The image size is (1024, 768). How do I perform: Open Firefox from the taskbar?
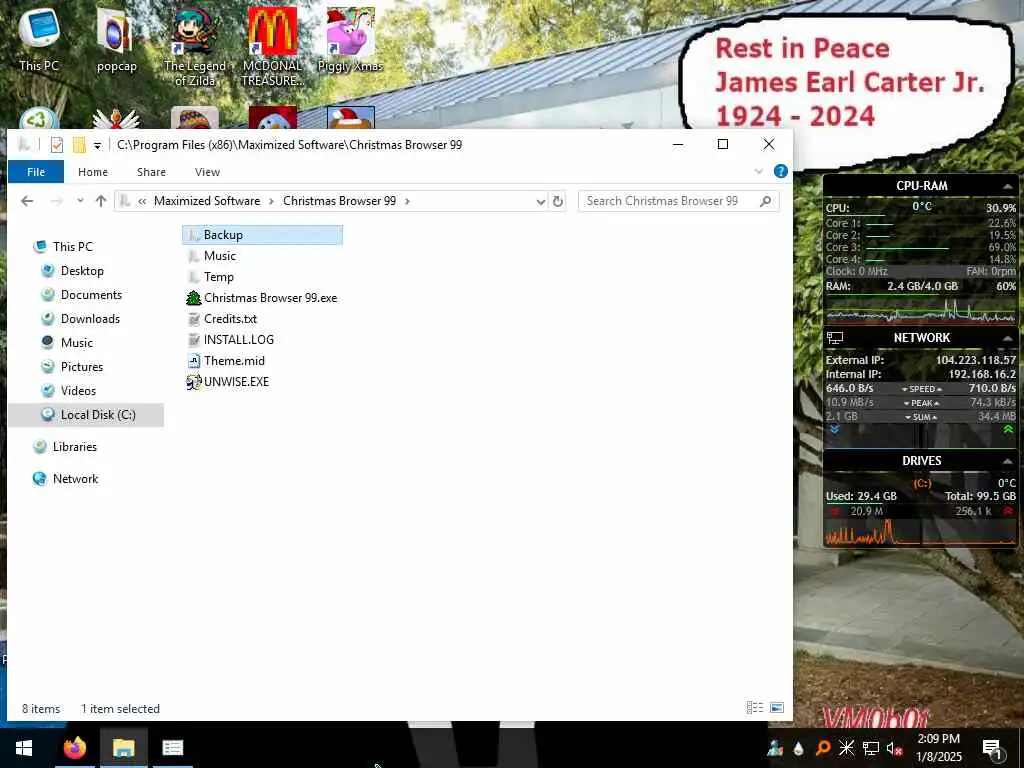tap(75, 748)
